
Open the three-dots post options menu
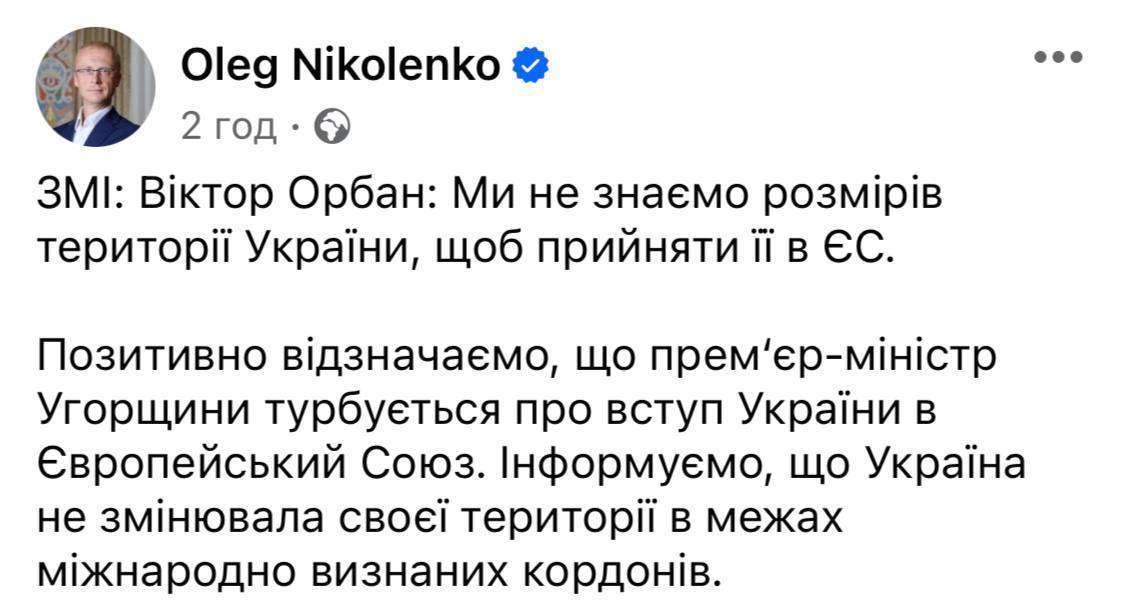1058,57
